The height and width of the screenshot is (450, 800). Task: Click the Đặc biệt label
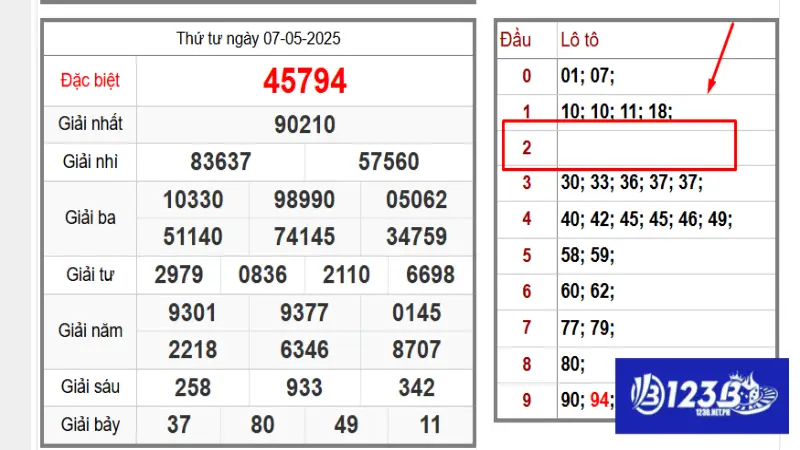(x=90, y=81)
